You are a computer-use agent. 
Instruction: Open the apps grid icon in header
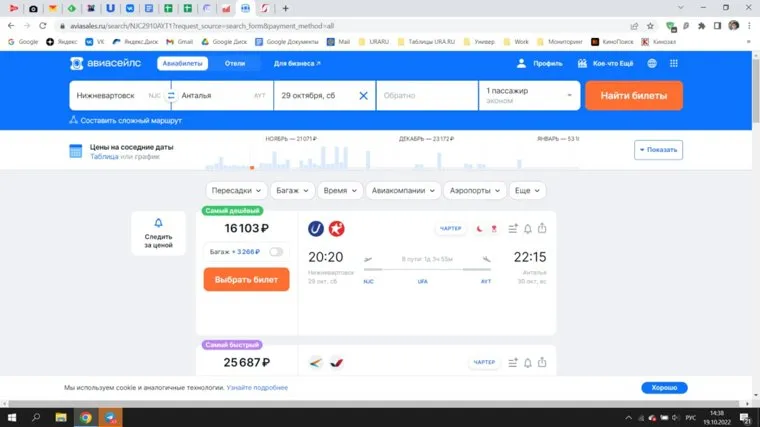point(681,63)
